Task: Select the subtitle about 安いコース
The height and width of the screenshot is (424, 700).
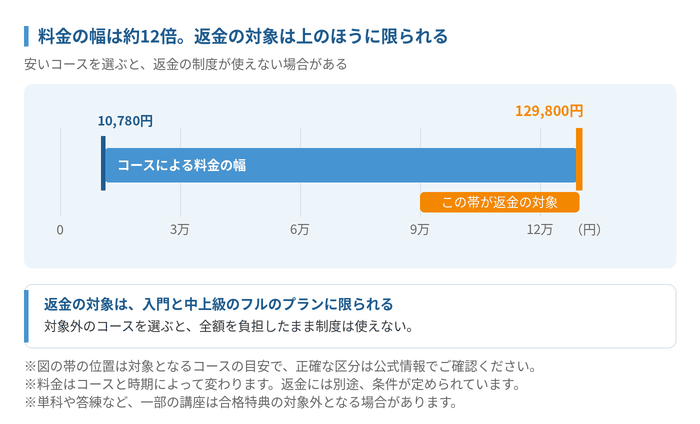Action: coord(186,64)
